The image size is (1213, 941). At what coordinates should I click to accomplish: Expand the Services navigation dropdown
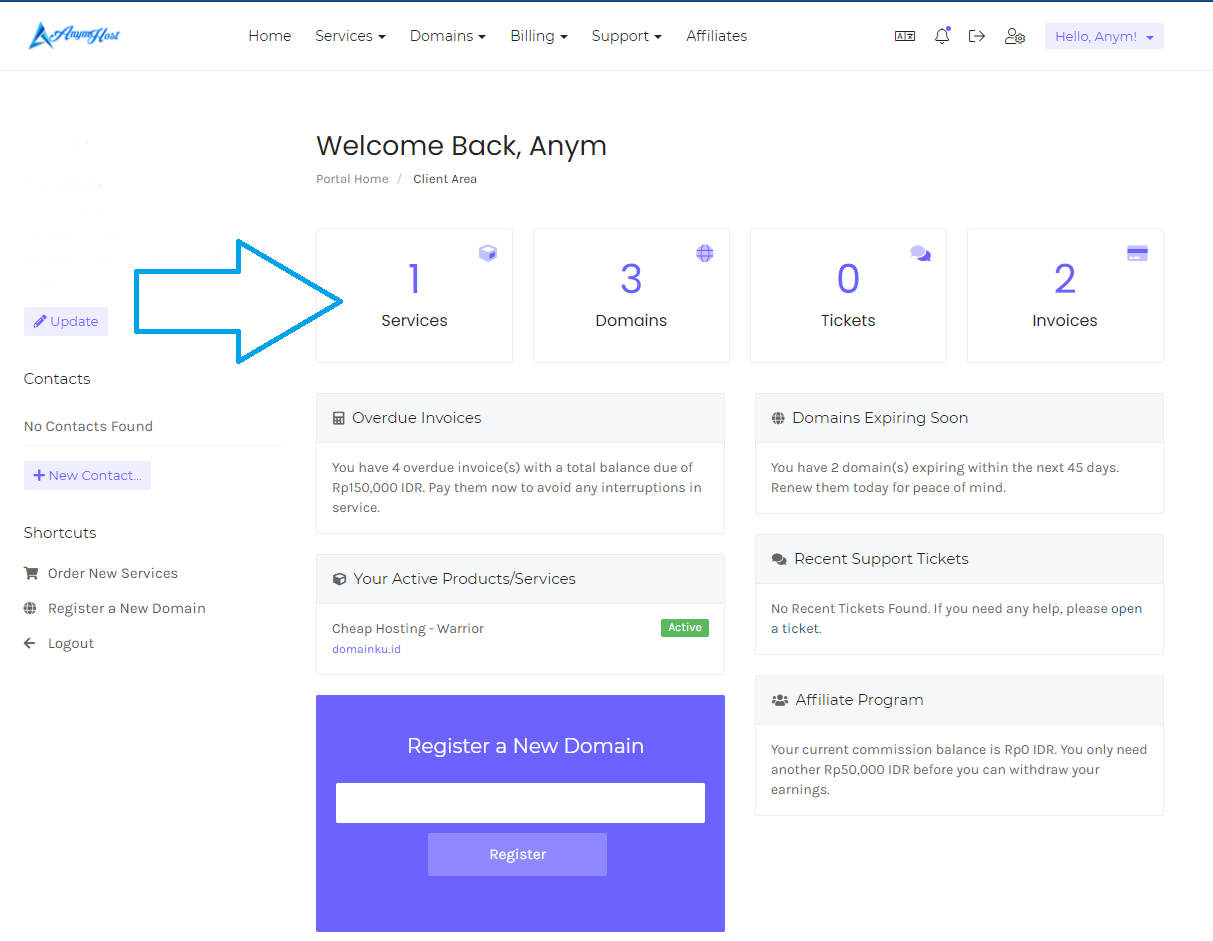coord(350,36)
